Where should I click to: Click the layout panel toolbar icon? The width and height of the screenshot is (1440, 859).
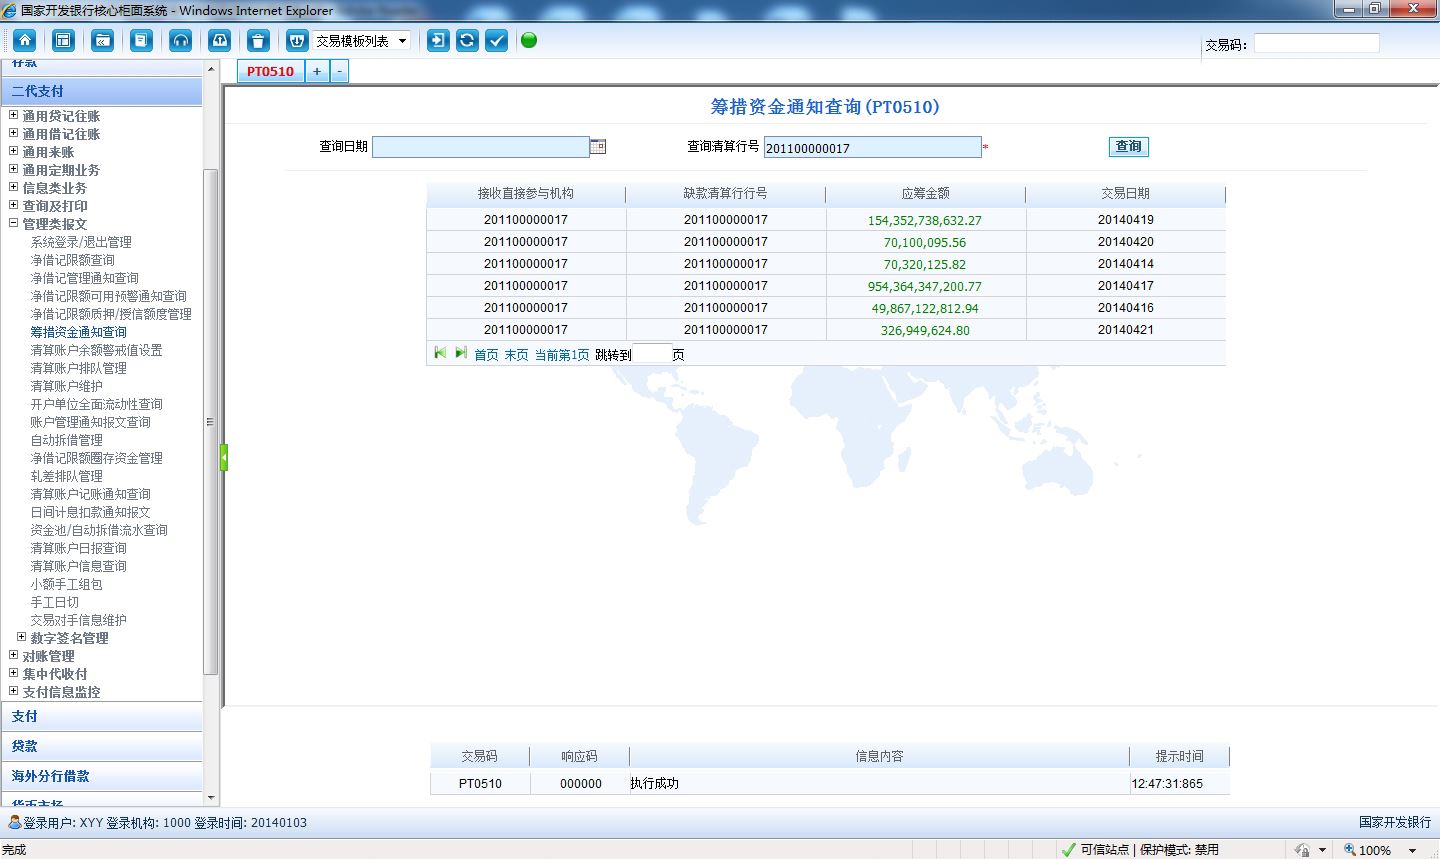point(63,40)
